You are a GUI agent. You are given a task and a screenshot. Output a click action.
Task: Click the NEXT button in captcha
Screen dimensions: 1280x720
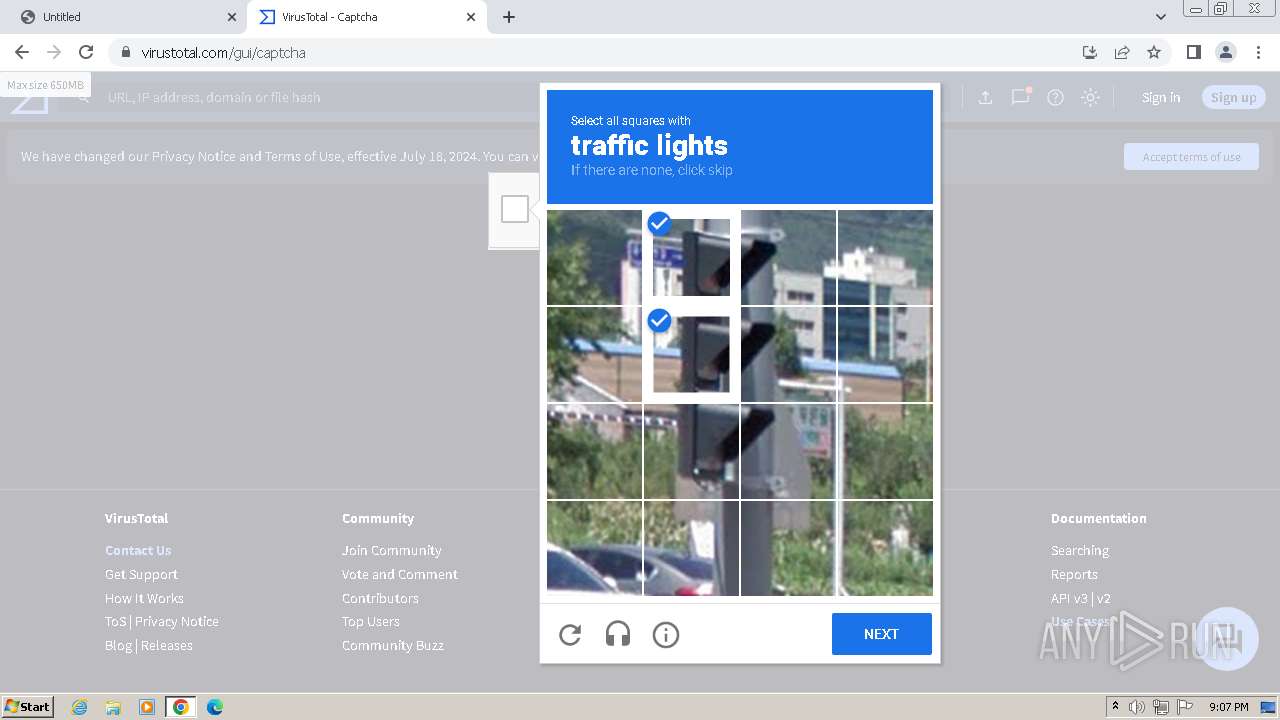pos(881,634)
